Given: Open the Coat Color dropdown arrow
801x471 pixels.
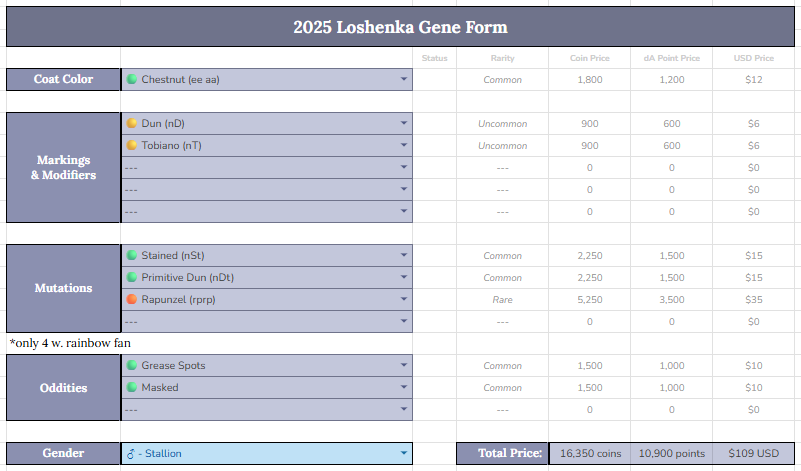Looking at the screenshot, I should [404, 79].
